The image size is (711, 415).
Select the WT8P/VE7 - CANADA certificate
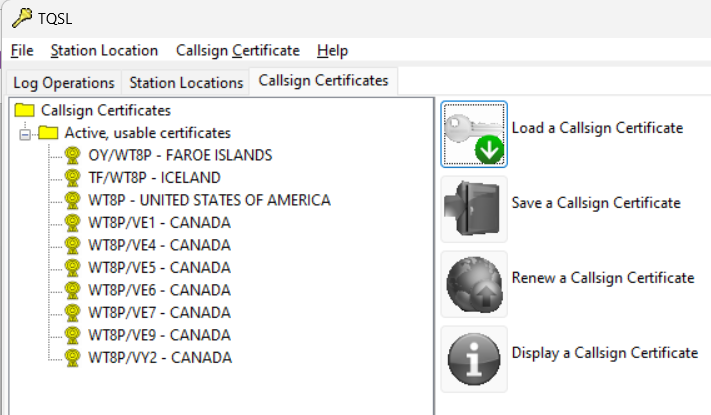[x=159, y=312]
